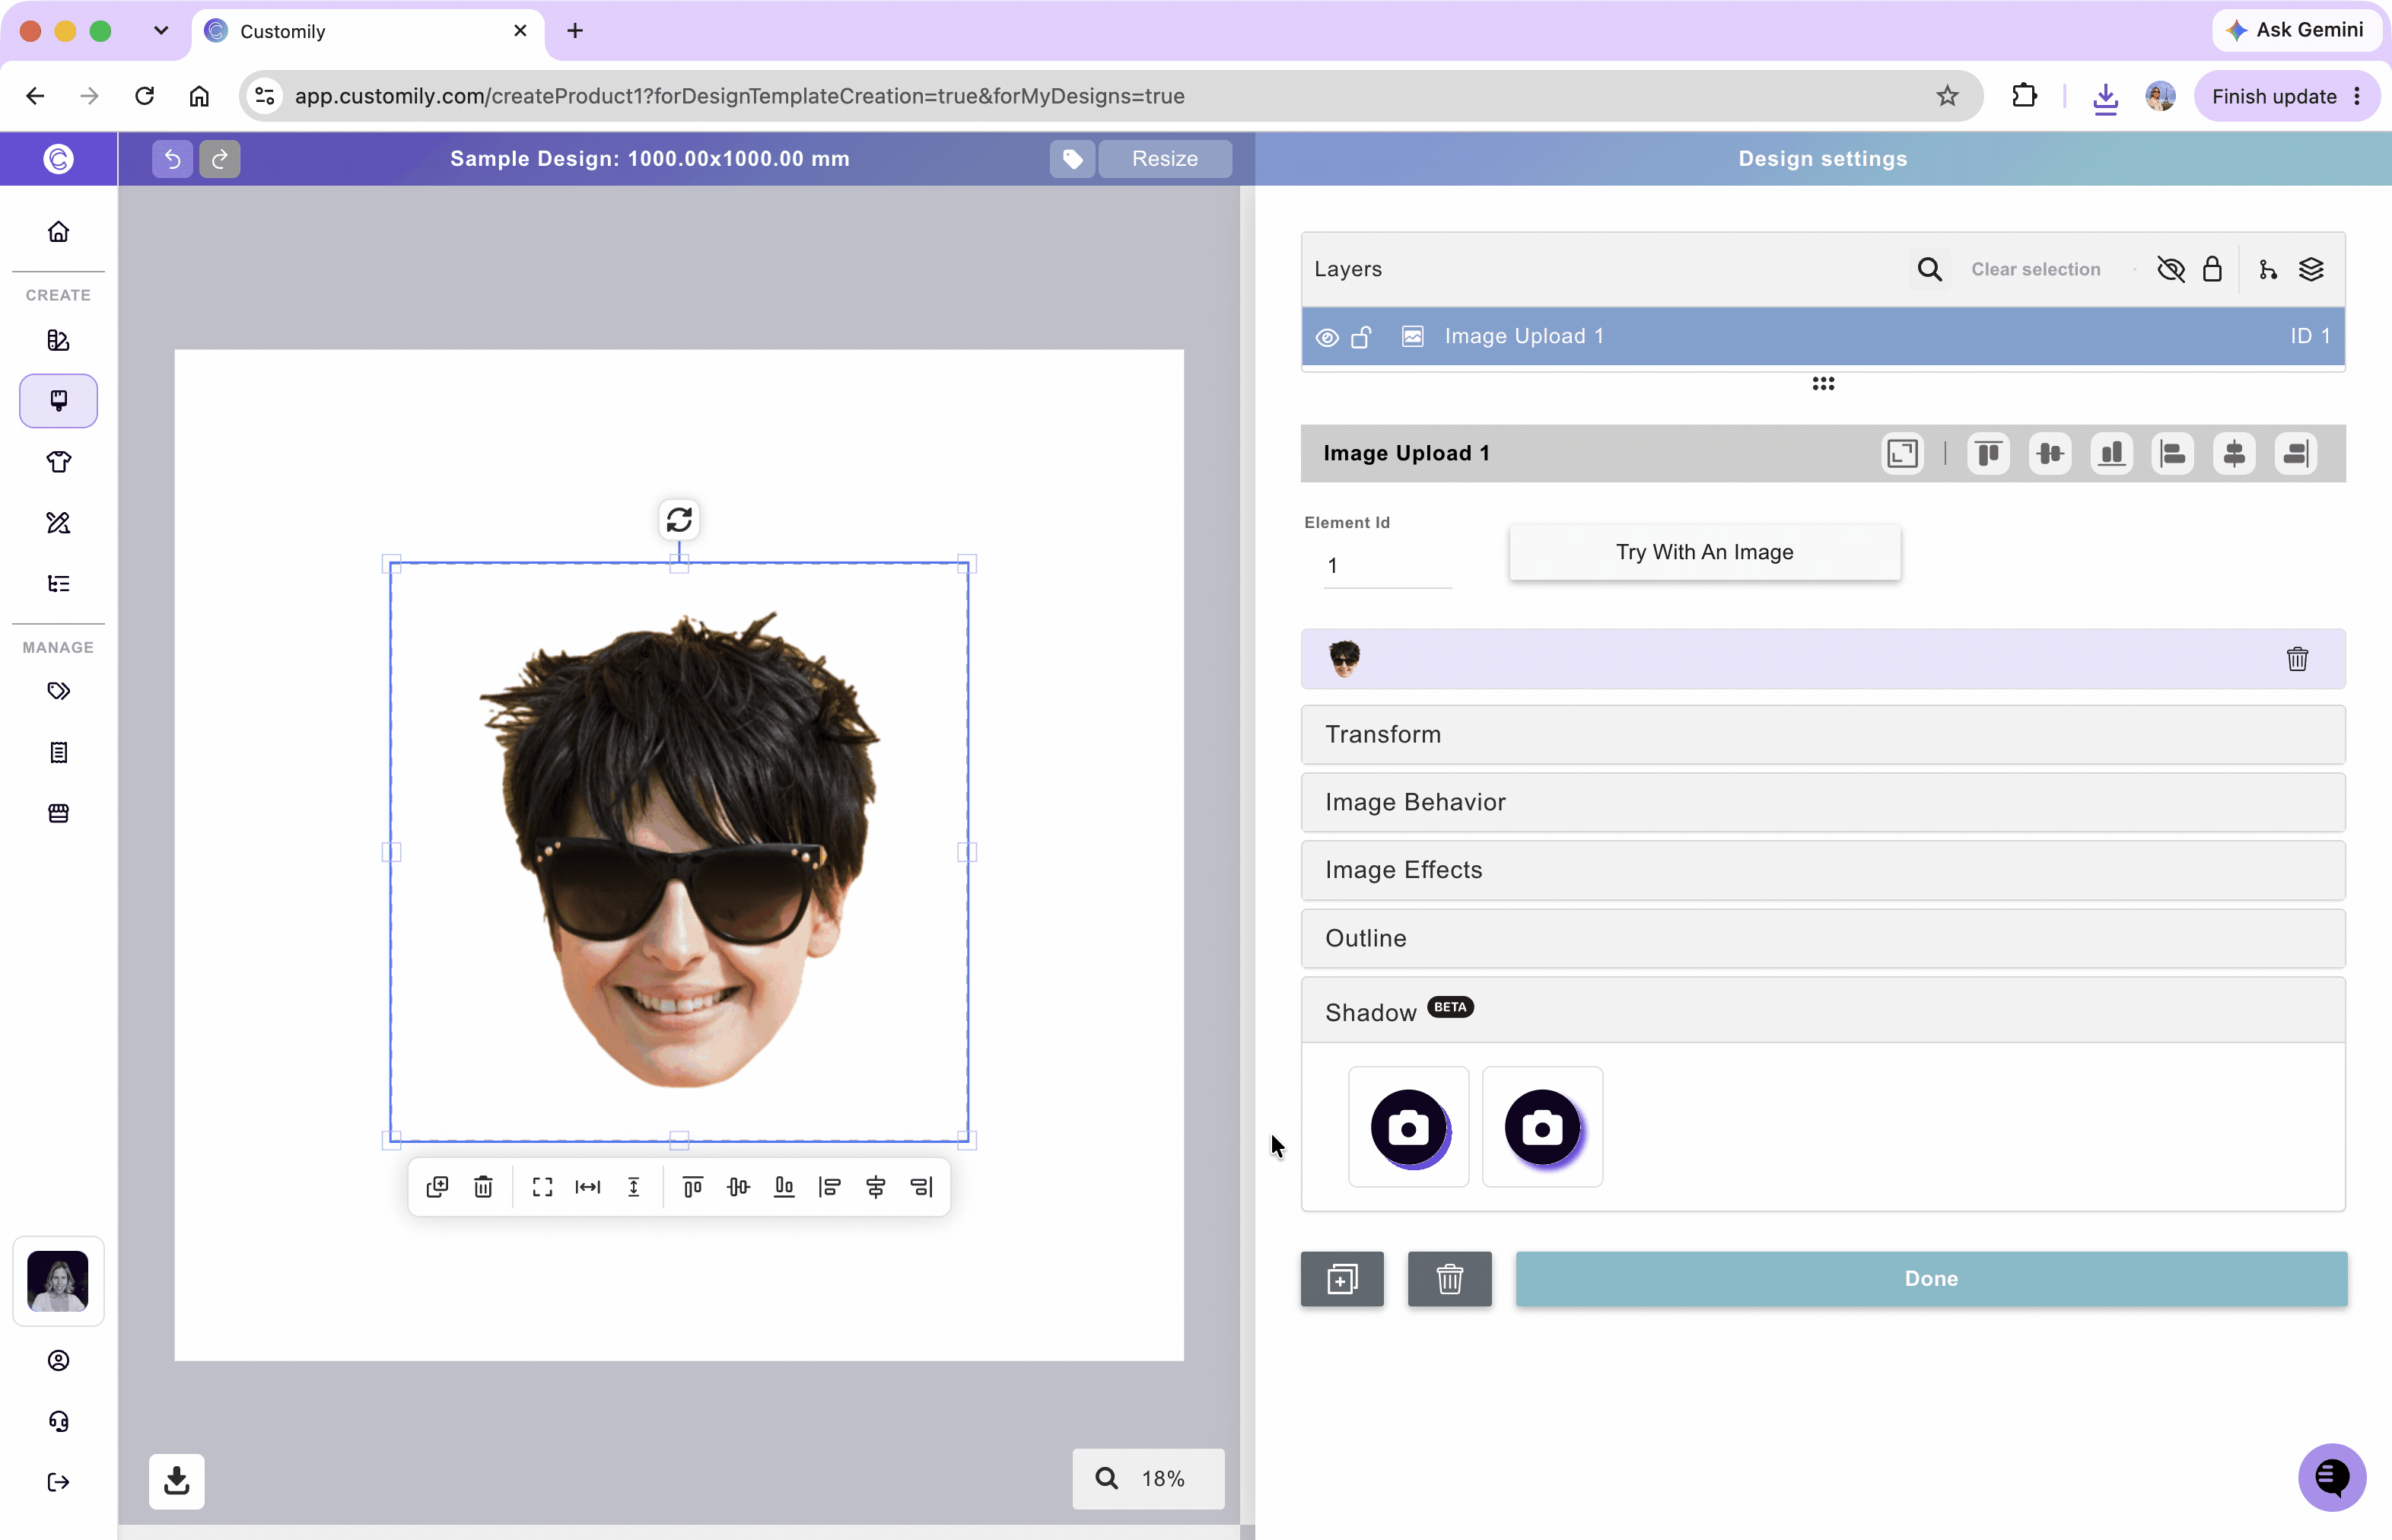2392x1540 pixels.
Task: Open the Home icon in left sidebar
Action: click(58, 232)
